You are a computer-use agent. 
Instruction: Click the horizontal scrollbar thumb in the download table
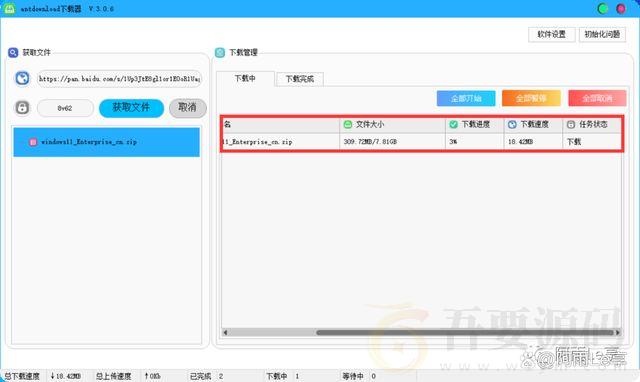465,333
